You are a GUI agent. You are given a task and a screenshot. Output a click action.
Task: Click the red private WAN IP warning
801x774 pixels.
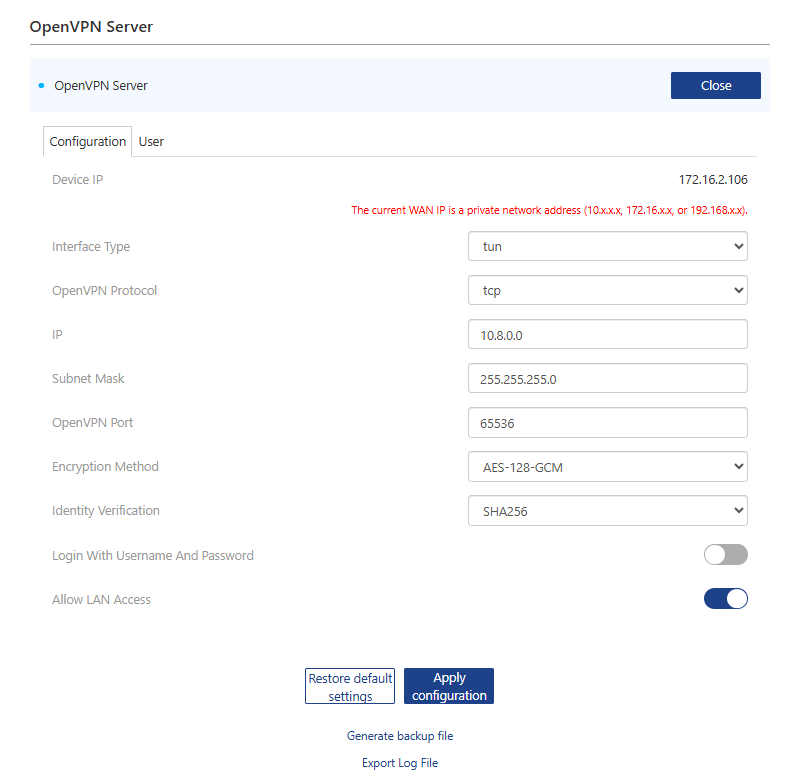tap(549, 210)
